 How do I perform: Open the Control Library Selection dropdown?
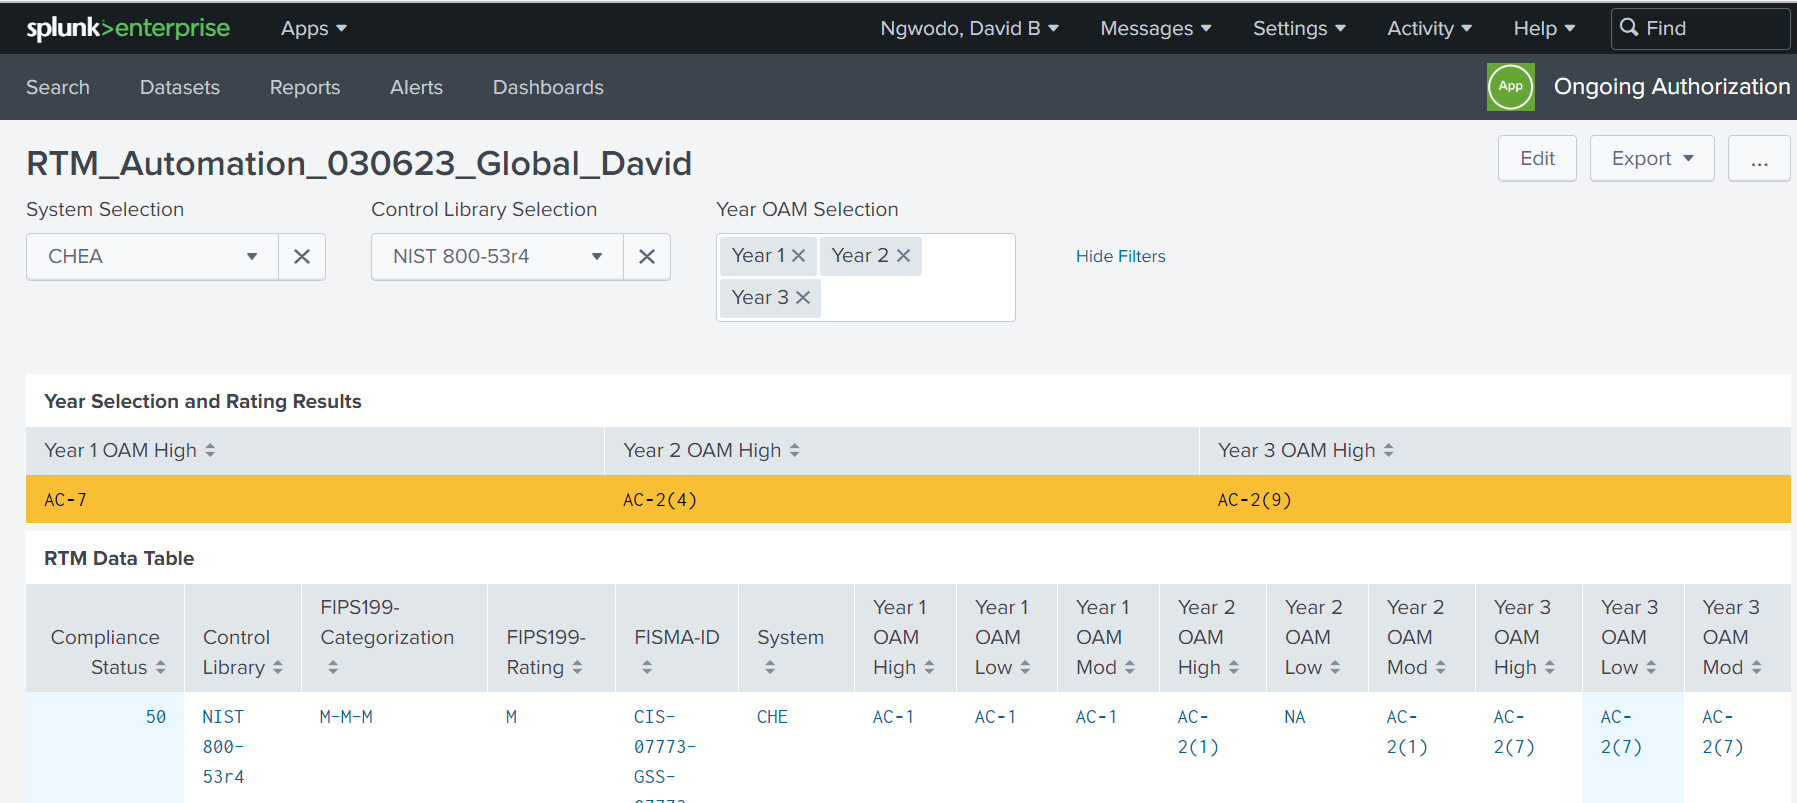point(497,257)
